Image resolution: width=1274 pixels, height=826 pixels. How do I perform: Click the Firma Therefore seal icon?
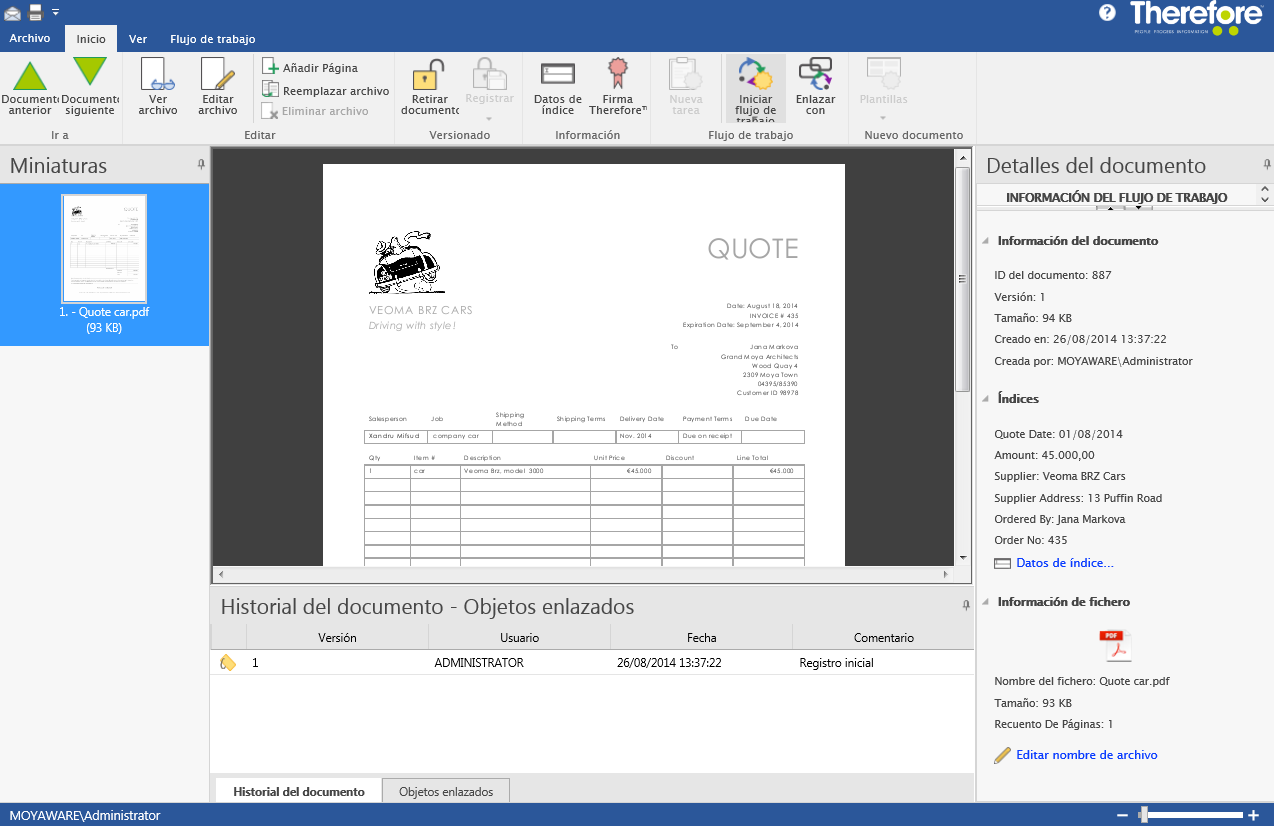pos(618,74)
